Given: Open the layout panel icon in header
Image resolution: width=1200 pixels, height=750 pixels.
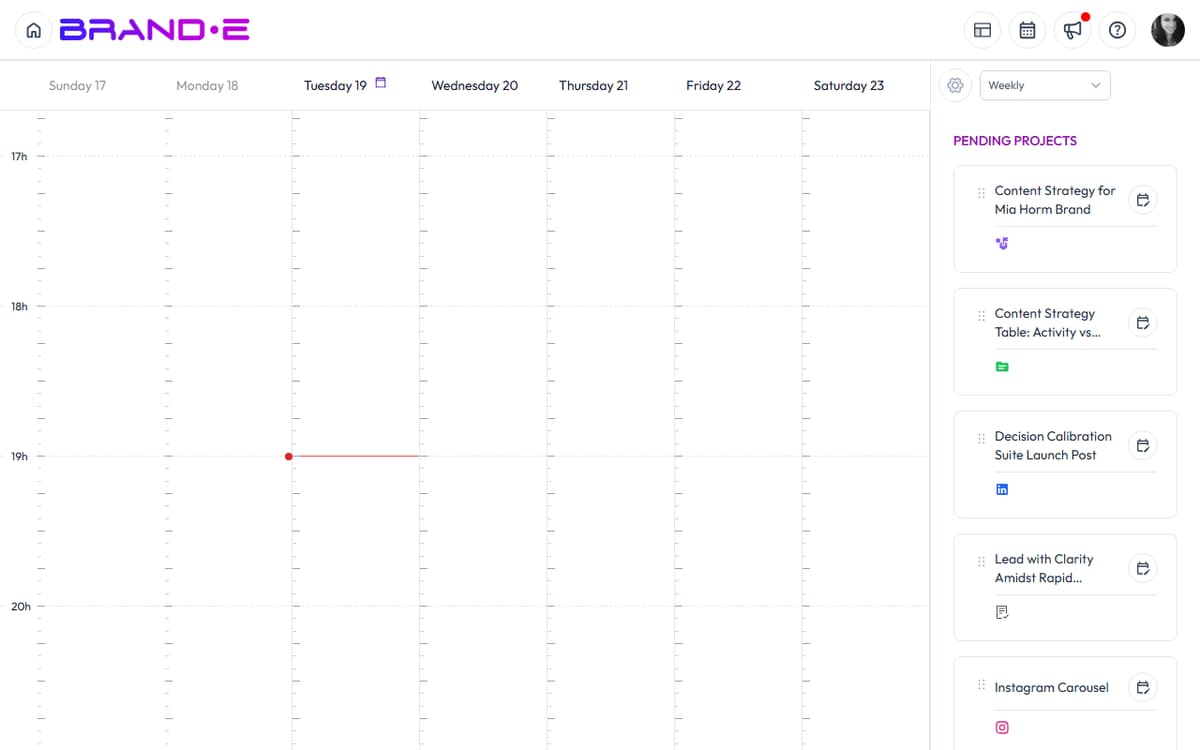Looking at the screenshot, I should (x=982, y=30).
